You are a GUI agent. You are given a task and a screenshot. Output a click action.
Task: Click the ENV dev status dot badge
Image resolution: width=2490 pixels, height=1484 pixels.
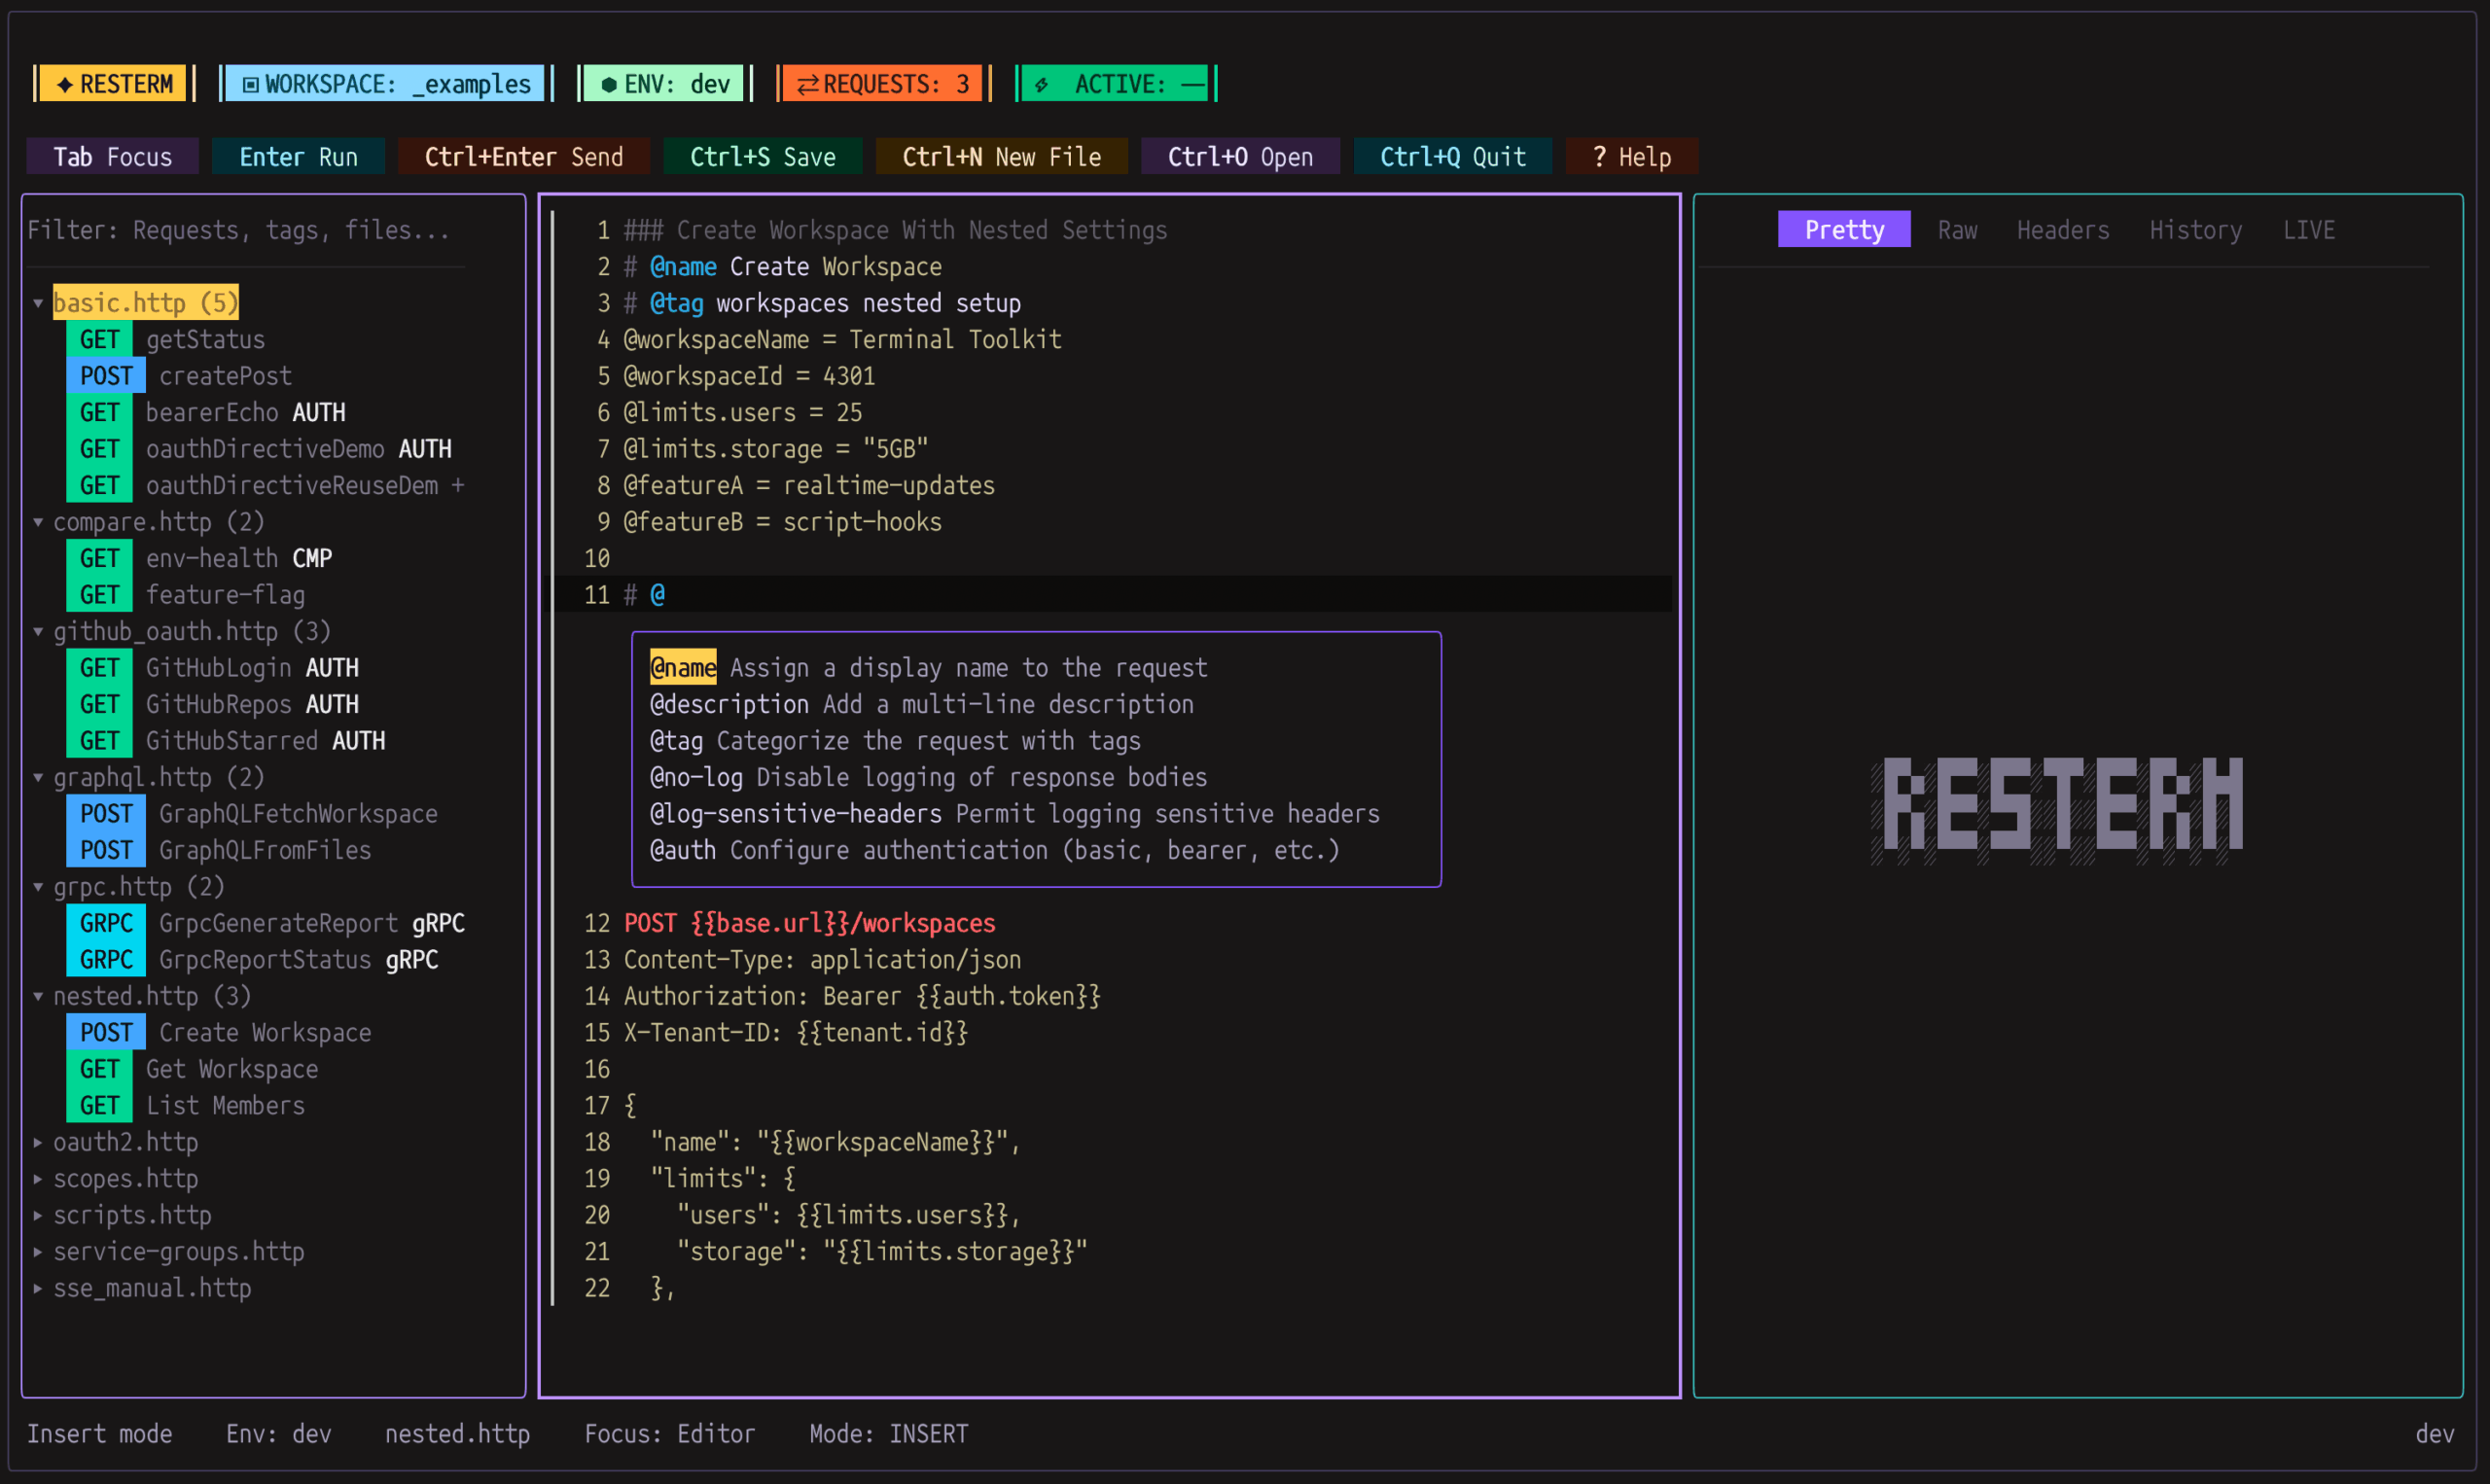pos(608,85)
